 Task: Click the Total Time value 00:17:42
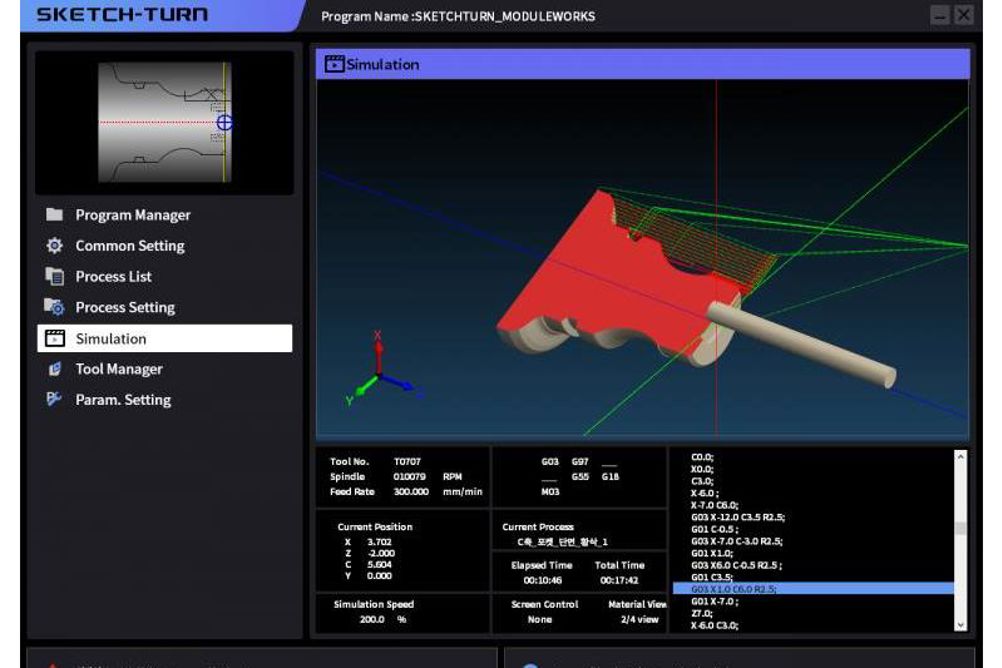(619, 580)
